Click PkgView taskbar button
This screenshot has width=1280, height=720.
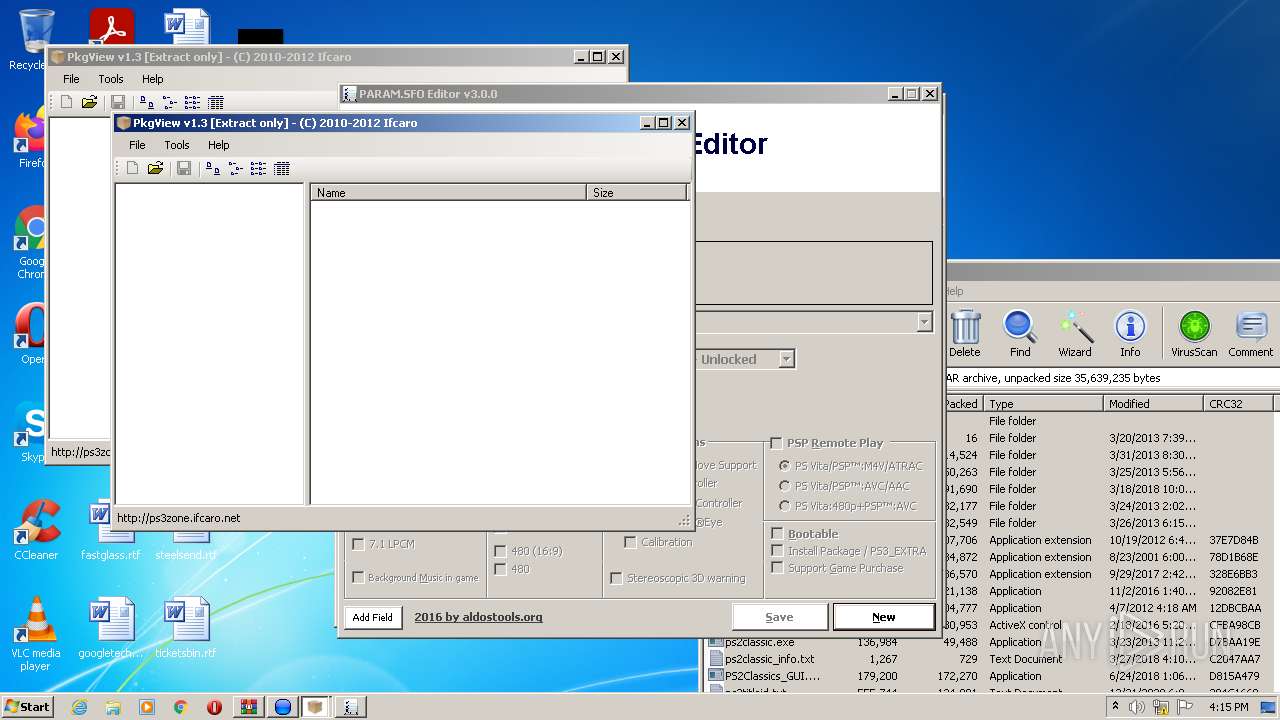pyautogui.click(x=316, y=707)
